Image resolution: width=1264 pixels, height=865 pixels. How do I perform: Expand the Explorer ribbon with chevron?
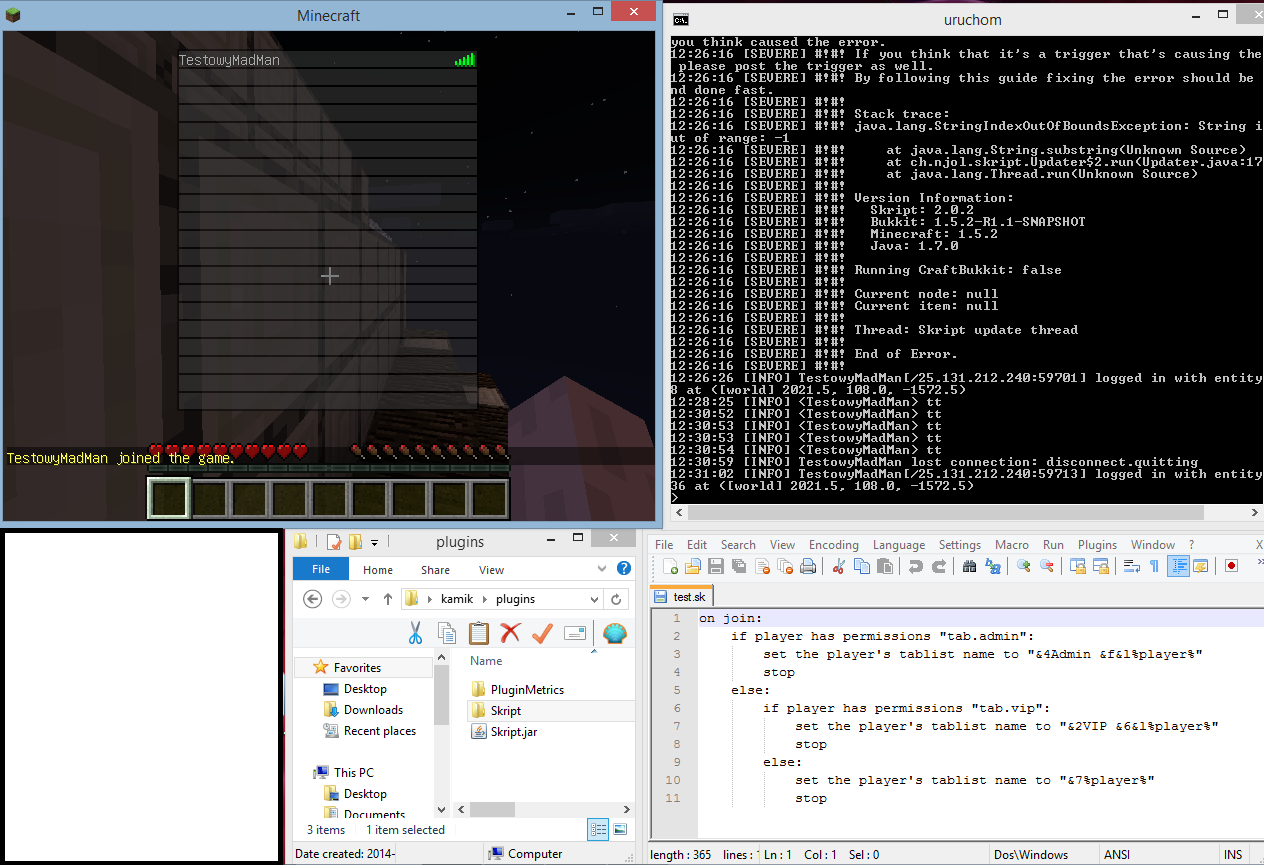coord(604,569)
